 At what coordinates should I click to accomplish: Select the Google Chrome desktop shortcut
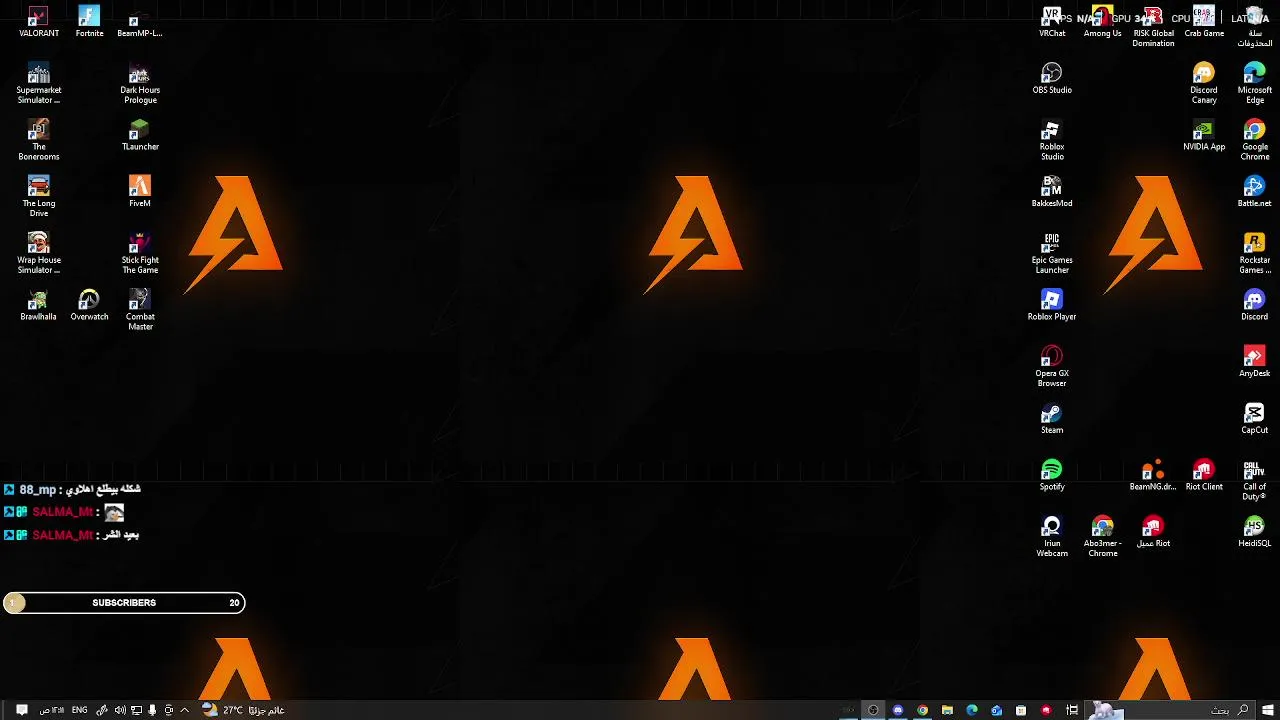pos(1255,141)
